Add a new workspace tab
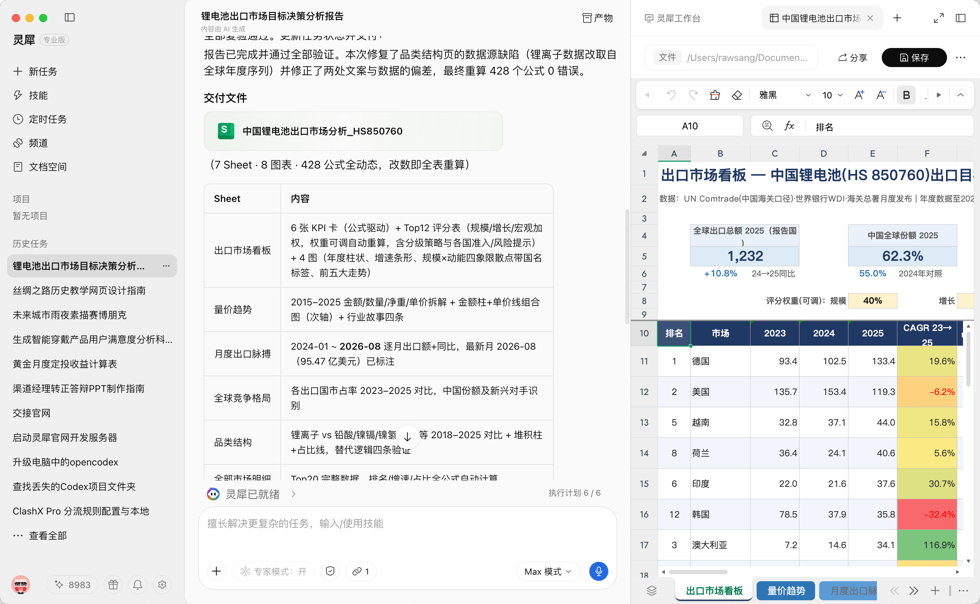The height and width of the screenshot is (604, 980). tap(897, 18)
